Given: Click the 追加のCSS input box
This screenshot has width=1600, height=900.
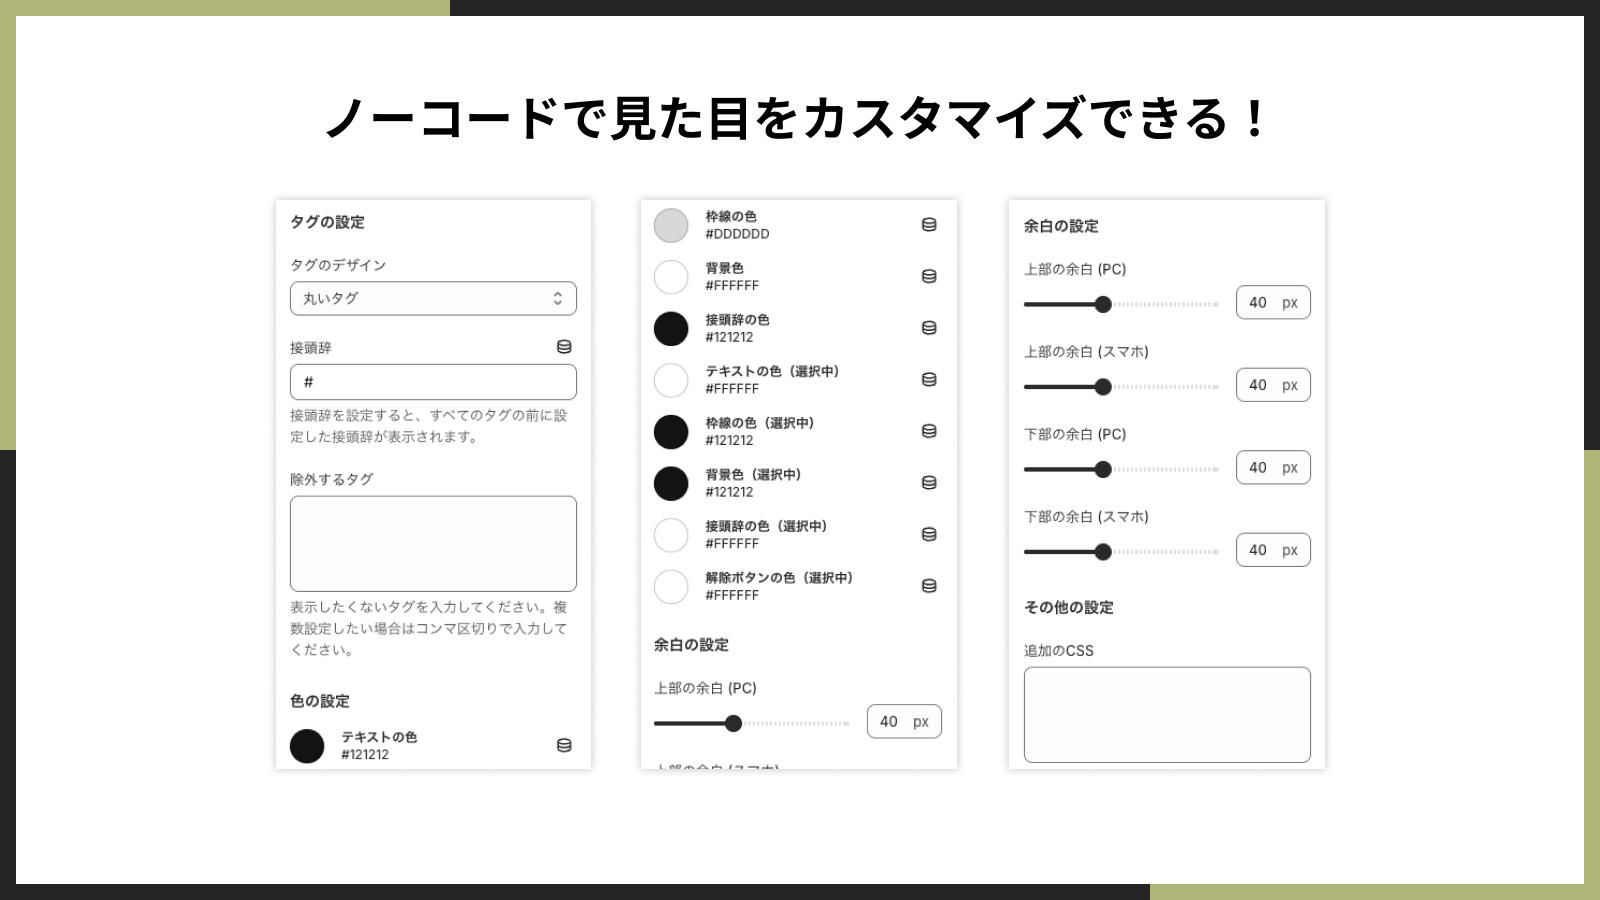Looking at the screenshot, I should [1167, 715].
